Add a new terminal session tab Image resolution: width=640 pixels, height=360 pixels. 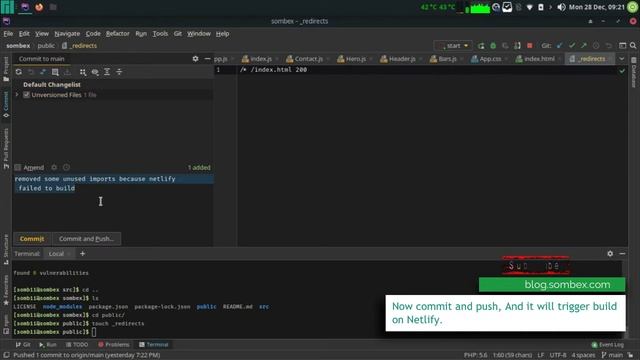[82, 253]
